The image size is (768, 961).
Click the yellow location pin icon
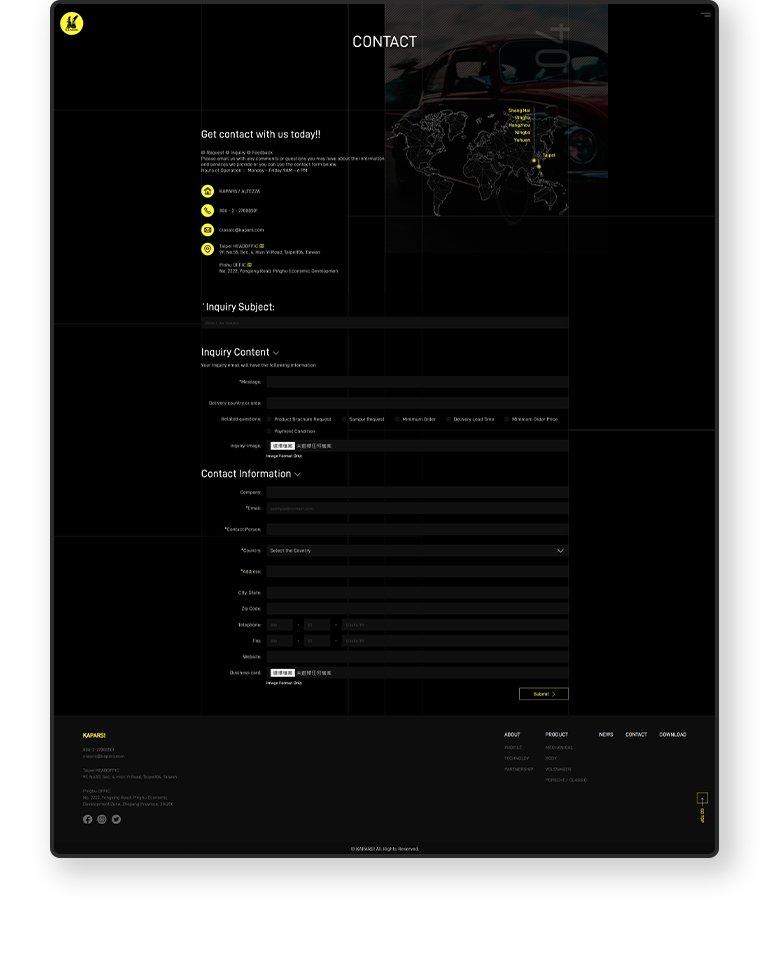[x=207, y=249]
